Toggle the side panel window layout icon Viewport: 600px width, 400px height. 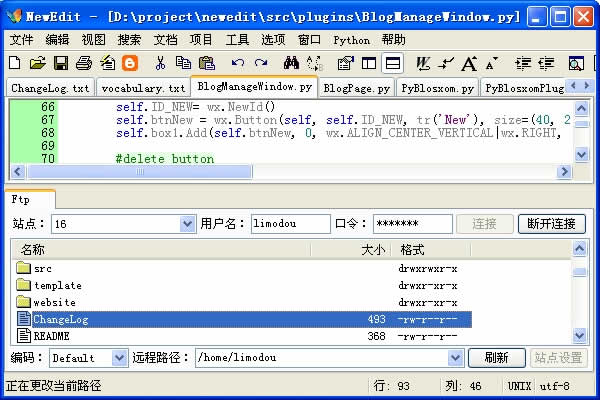pyautogui.click(x=369, y=63)
